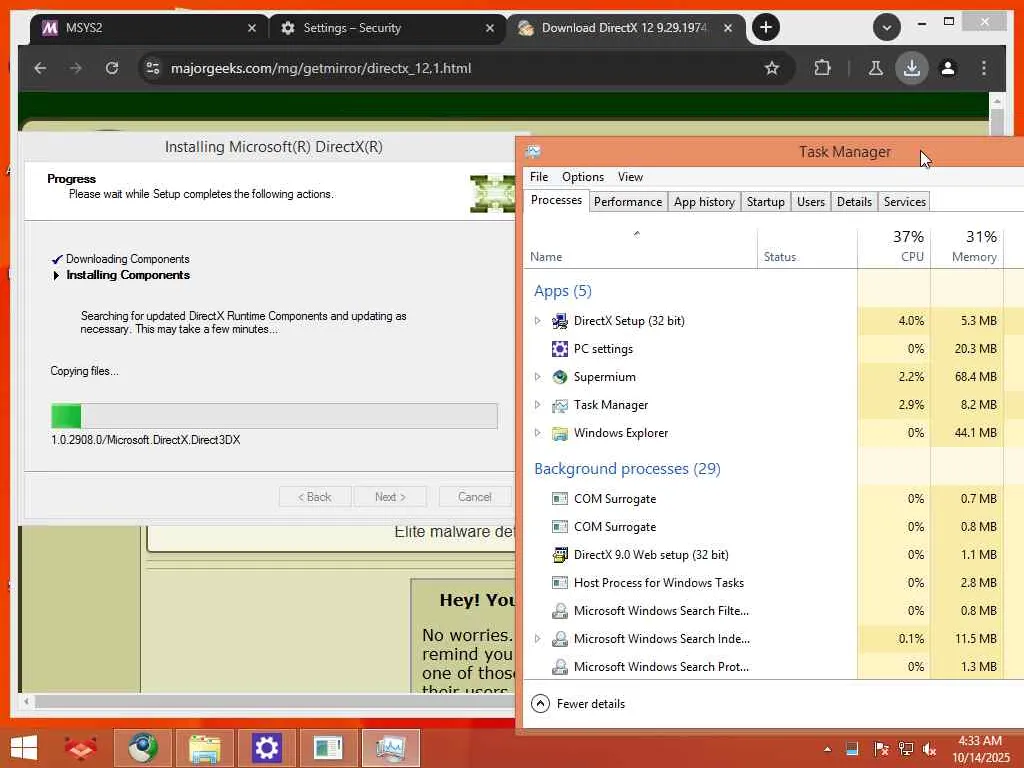
Task: Switch to the App history tab
Action: 704,202
